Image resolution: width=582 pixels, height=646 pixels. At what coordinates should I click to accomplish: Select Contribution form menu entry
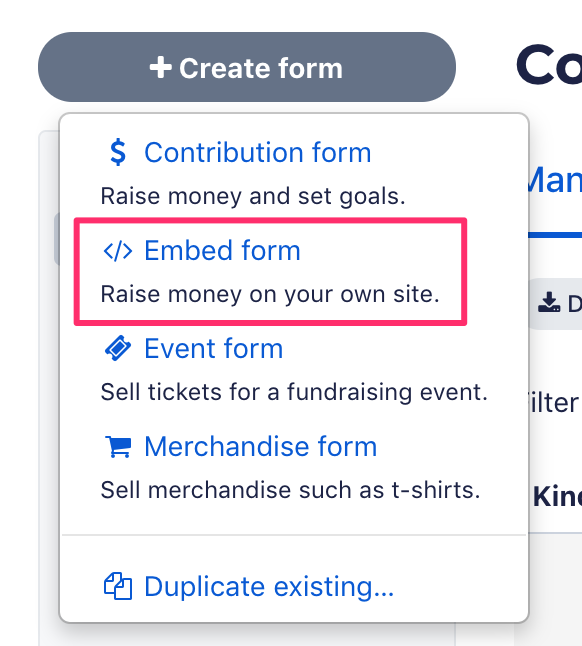257,152
